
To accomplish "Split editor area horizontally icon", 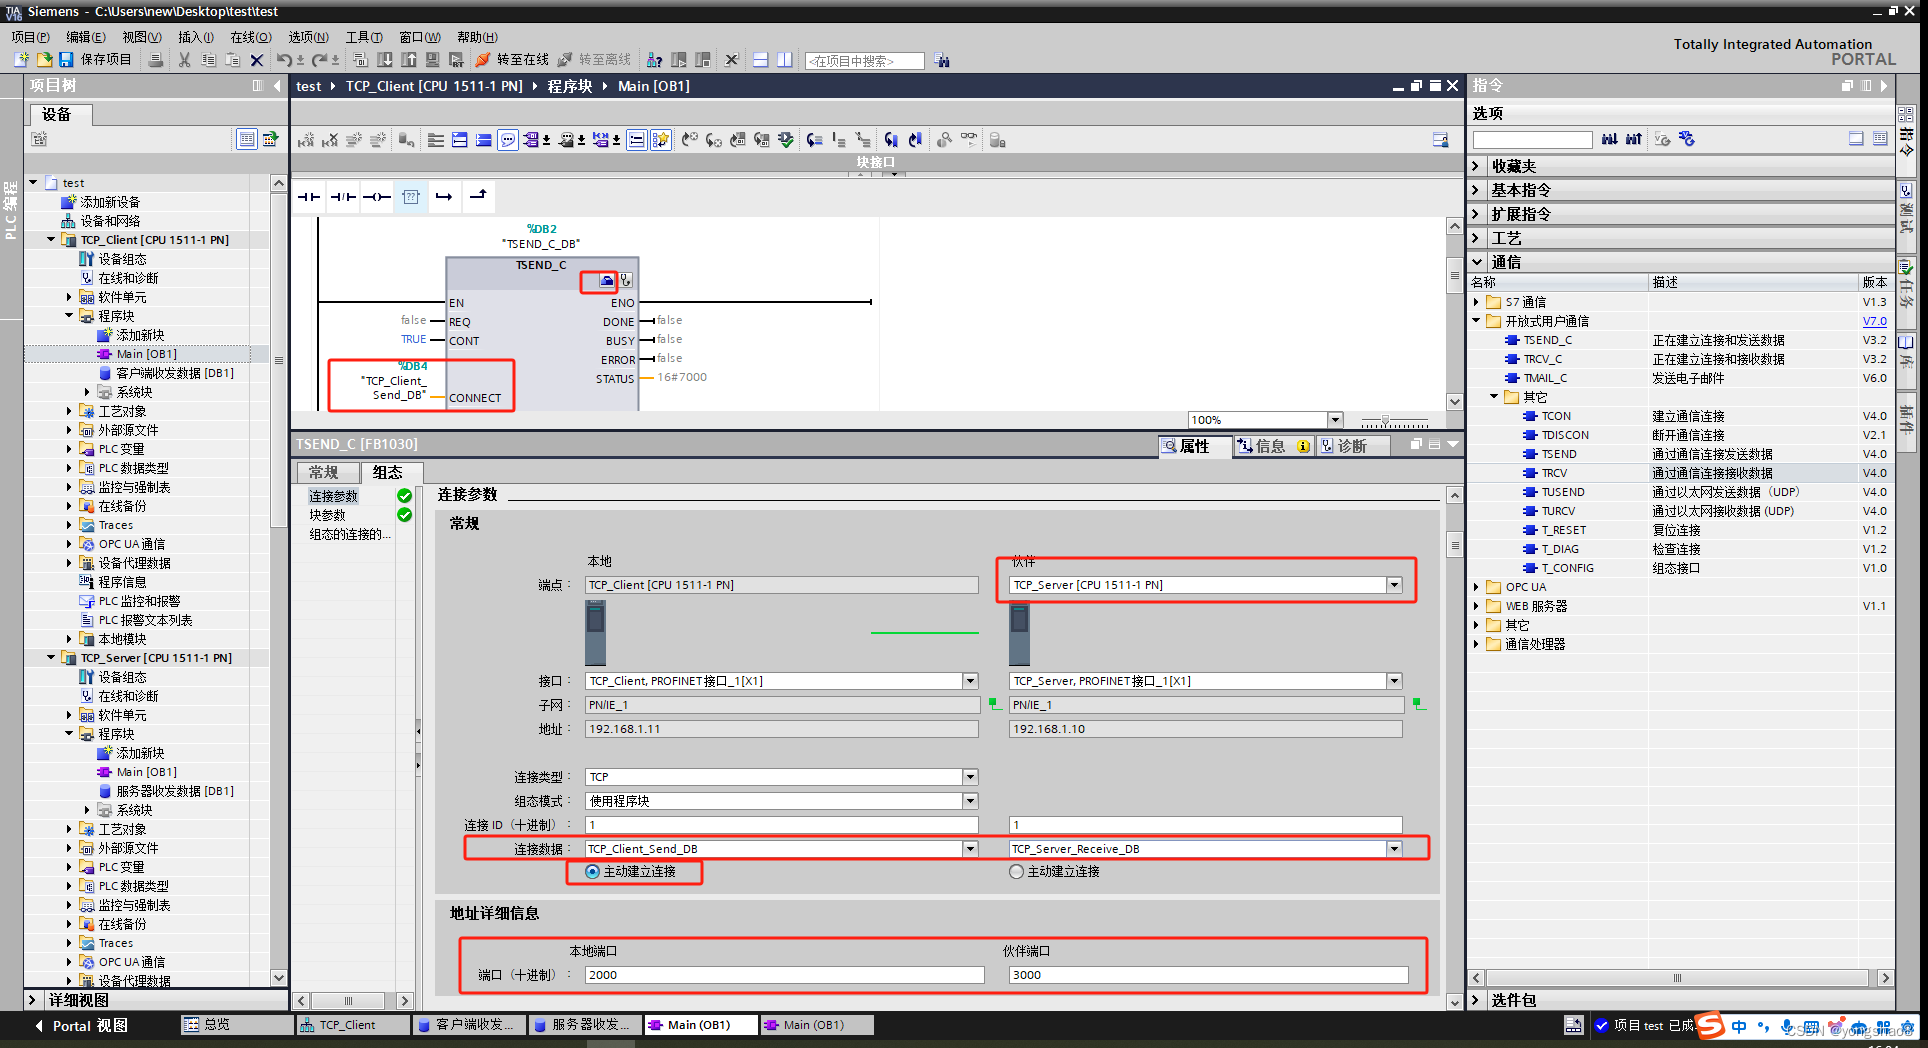I will tap(760, 60).
